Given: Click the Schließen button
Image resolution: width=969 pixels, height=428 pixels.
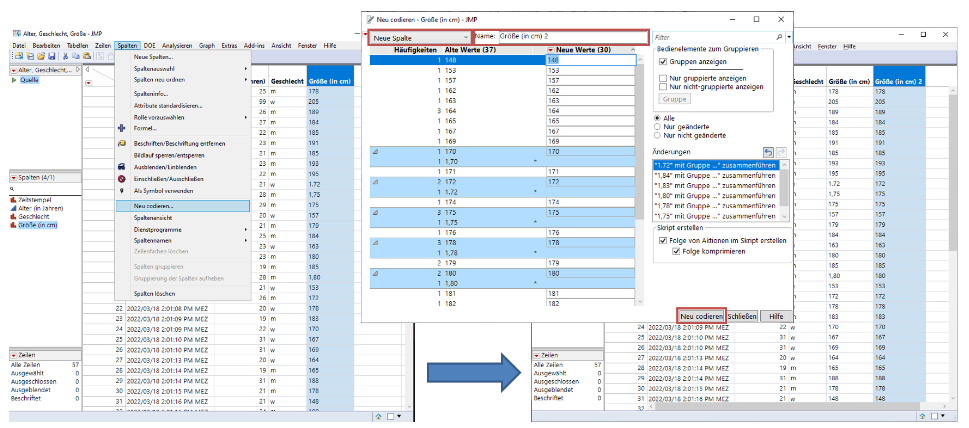Looking at the screenshot, I should [x=741, y=316].
